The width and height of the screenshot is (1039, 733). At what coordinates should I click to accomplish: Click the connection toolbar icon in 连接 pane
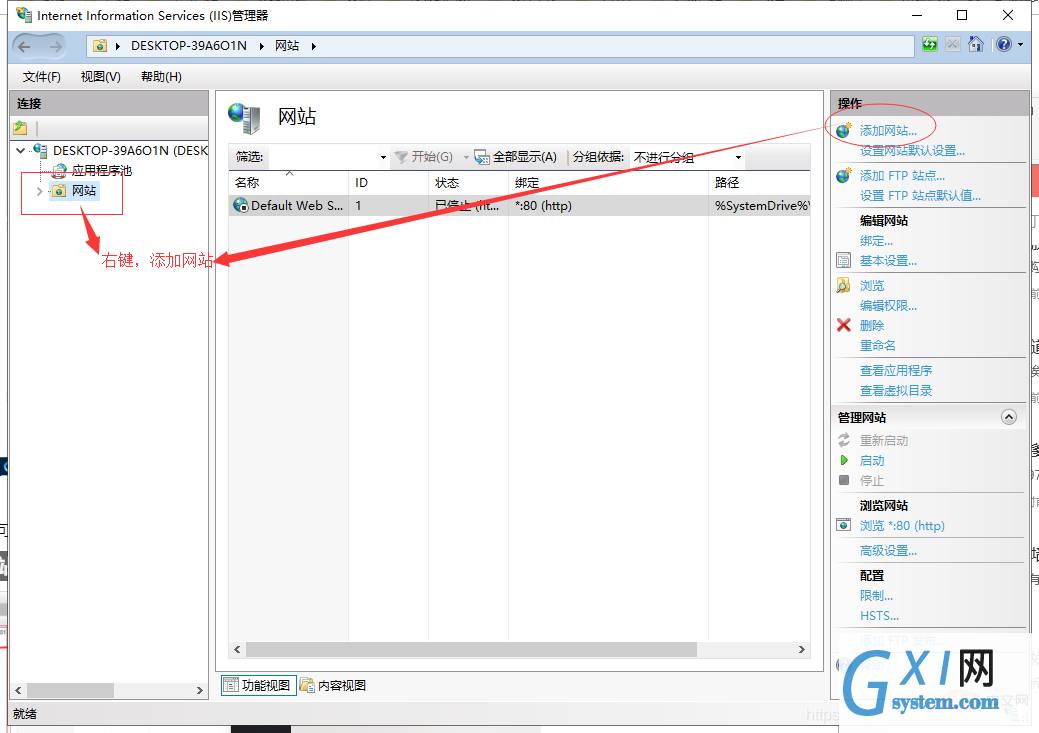(x=21, y=128)
